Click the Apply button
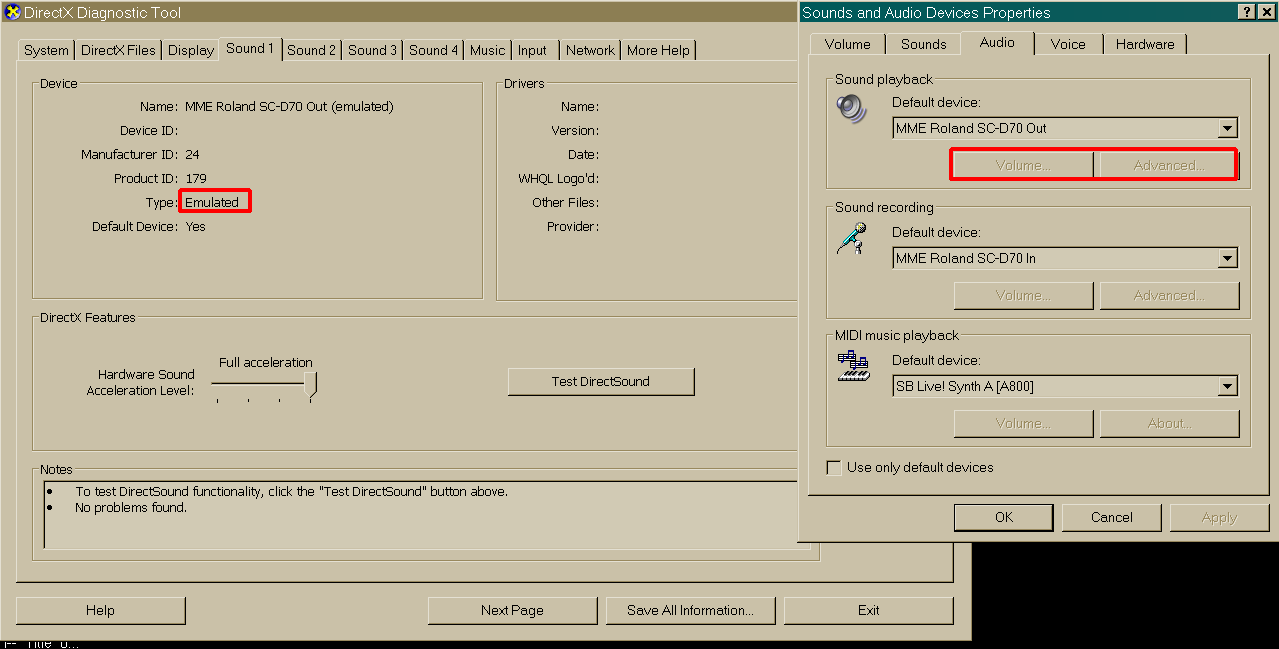This screenshot has height=649, width=1279. (x=1219, y=517)
